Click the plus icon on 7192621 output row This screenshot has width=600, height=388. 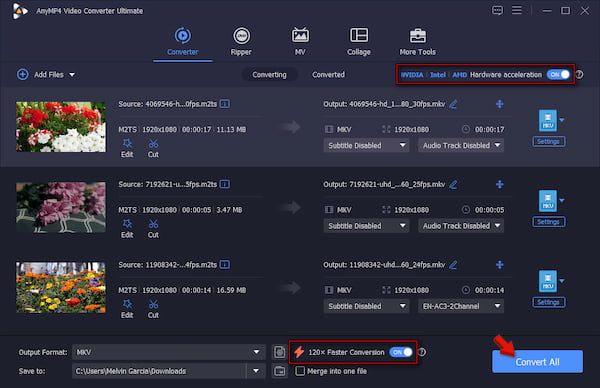click(500, 184)
